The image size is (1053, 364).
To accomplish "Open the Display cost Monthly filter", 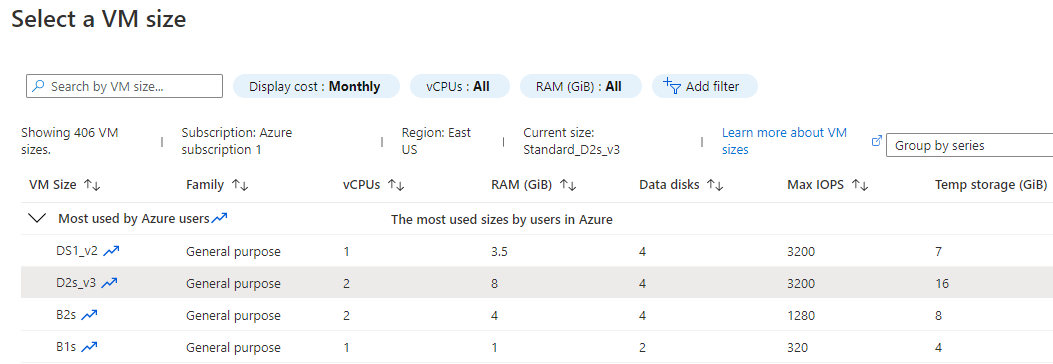I will tap(316, 86).
